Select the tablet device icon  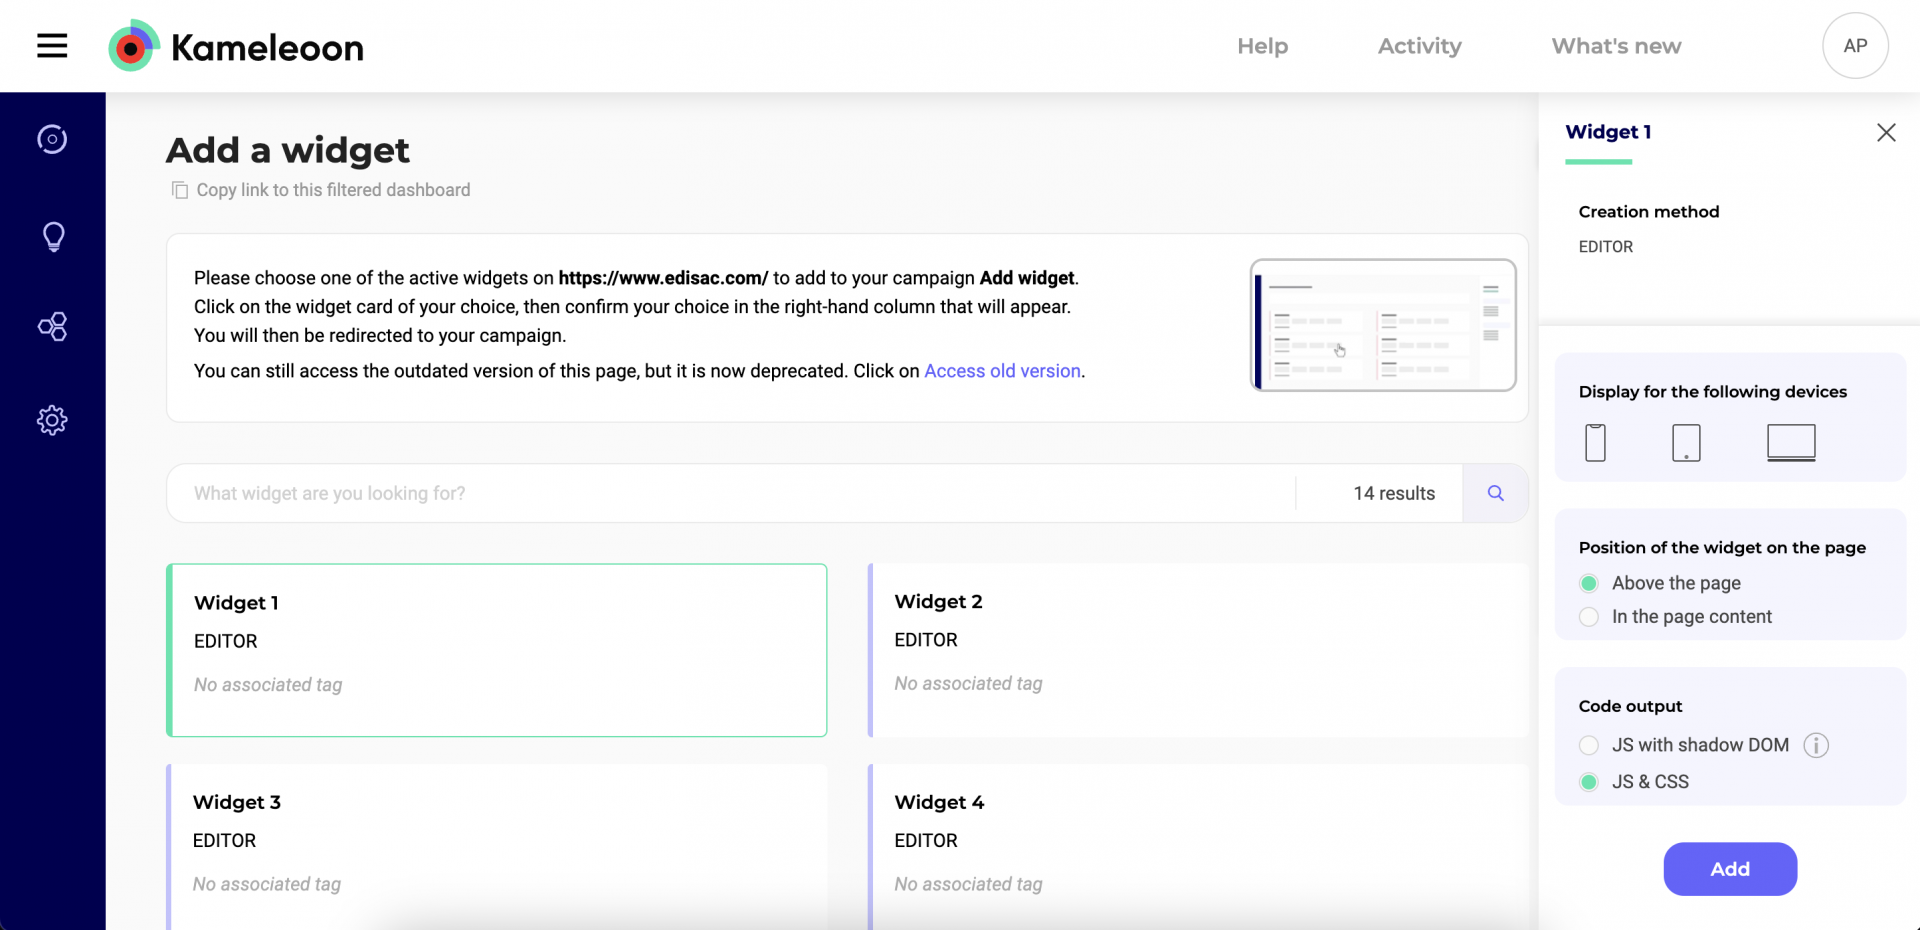[x=1686, y=442]
